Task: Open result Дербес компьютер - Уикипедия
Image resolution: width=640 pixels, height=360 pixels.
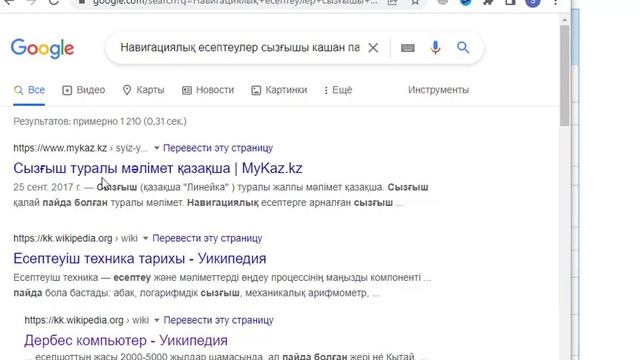Action: point(126,340)
